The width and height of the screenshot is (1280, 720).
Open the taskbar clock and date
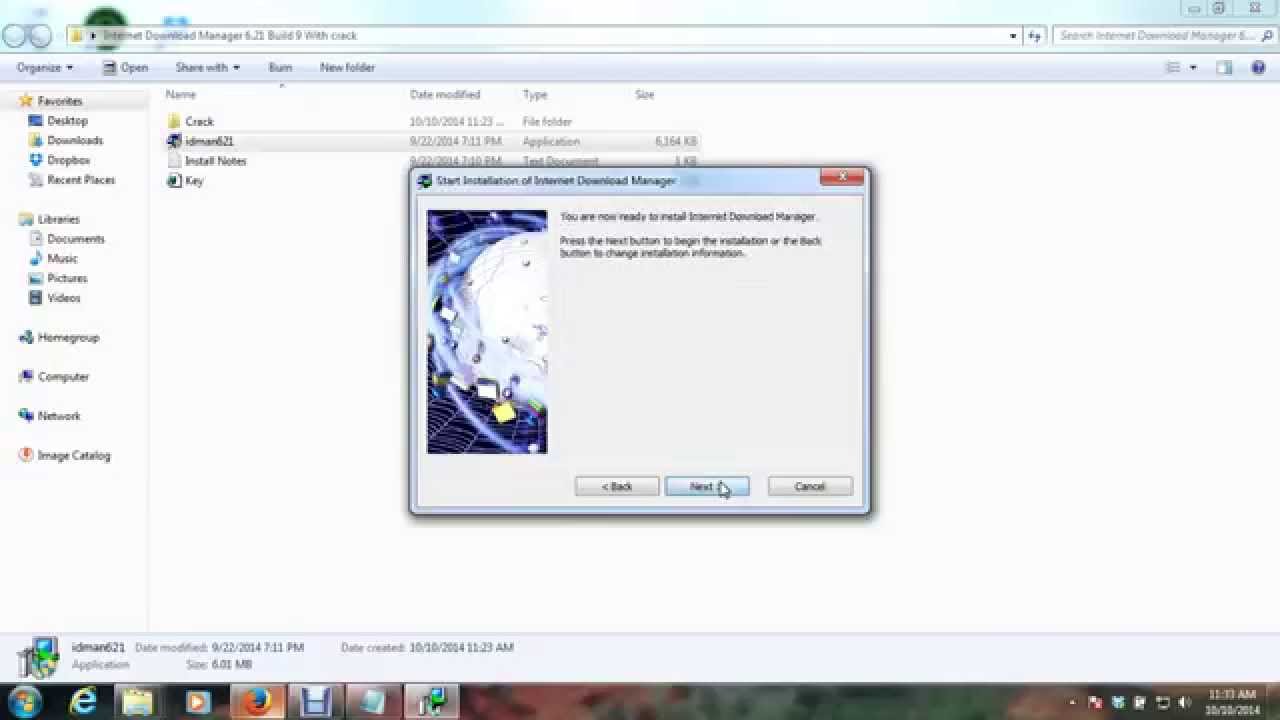tap(1232, 702)
